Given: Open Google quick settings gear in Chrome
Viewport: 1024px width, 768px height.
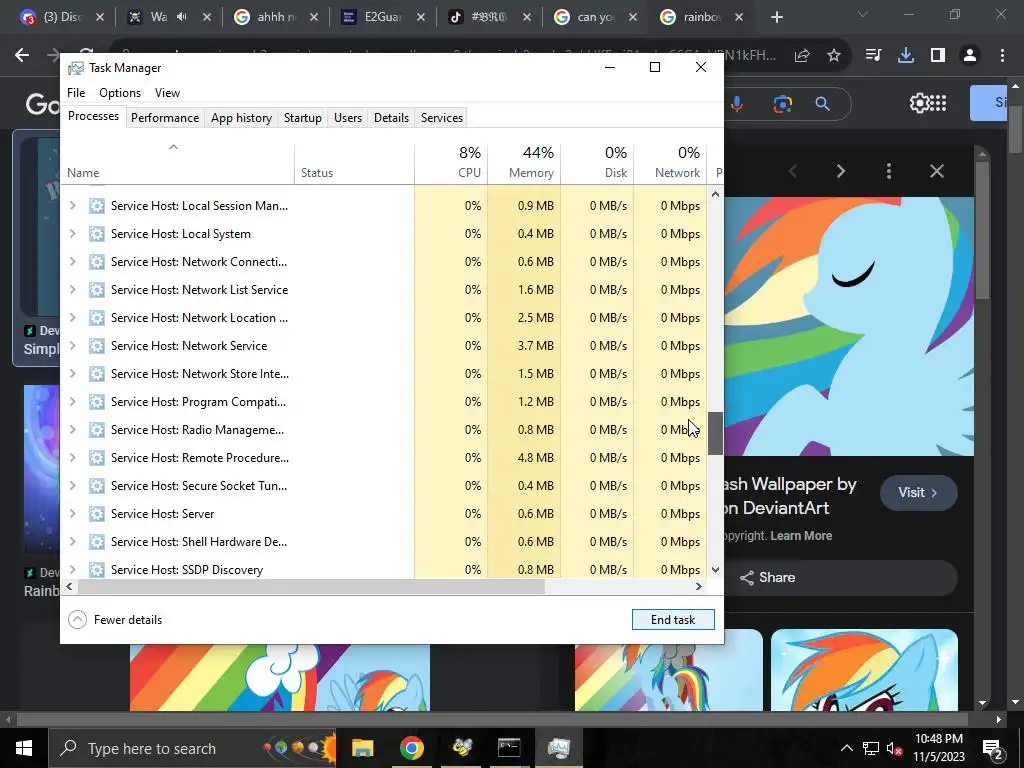Looking at the screenshot, I should pos(918,103).
